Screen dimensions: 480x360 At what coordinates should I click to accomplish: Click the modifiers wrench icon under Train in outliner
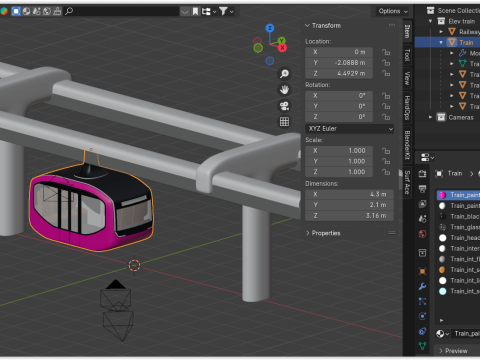tap(463, 53)
